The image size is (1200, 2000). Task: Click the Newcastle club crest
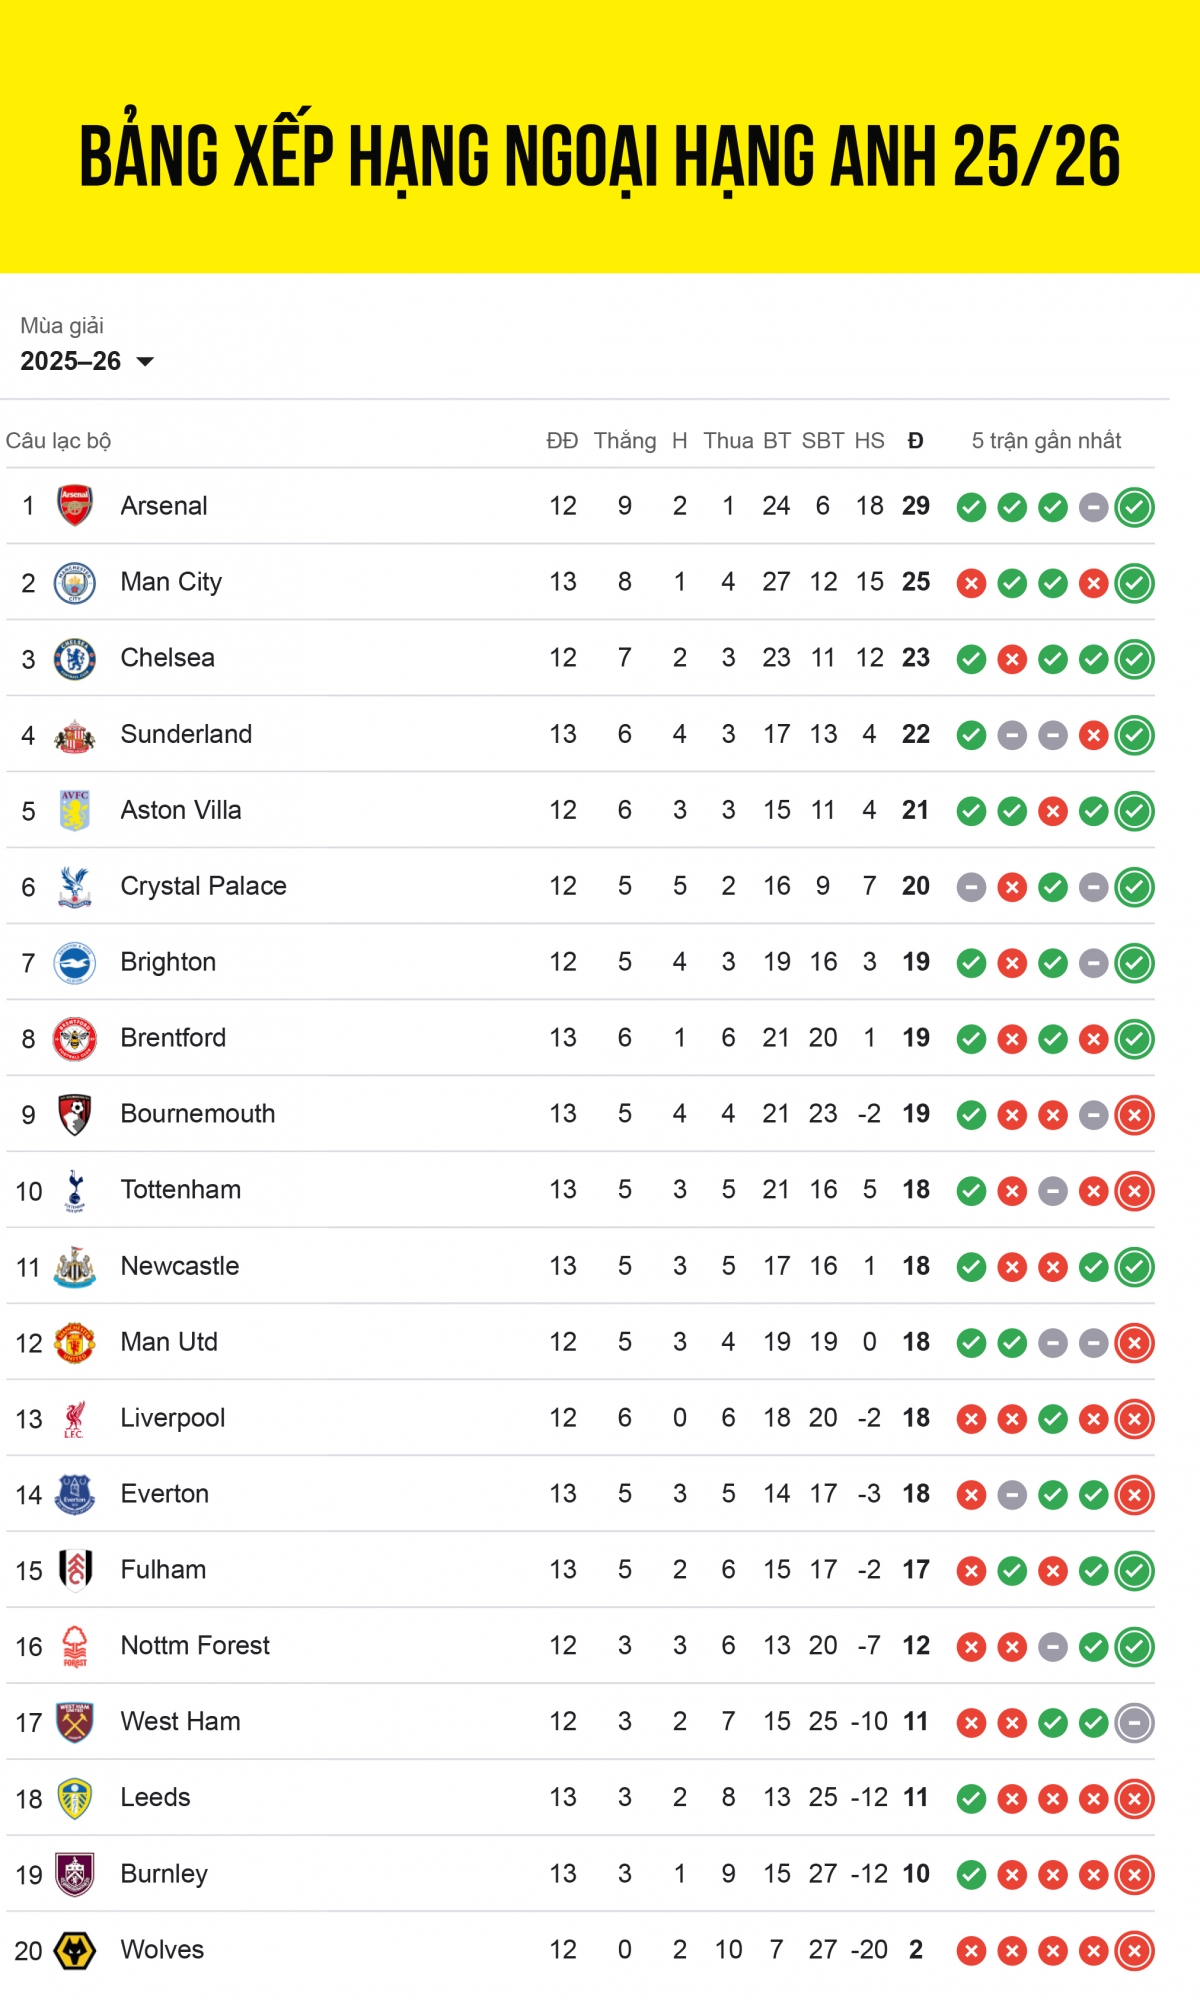point(75,1266)
